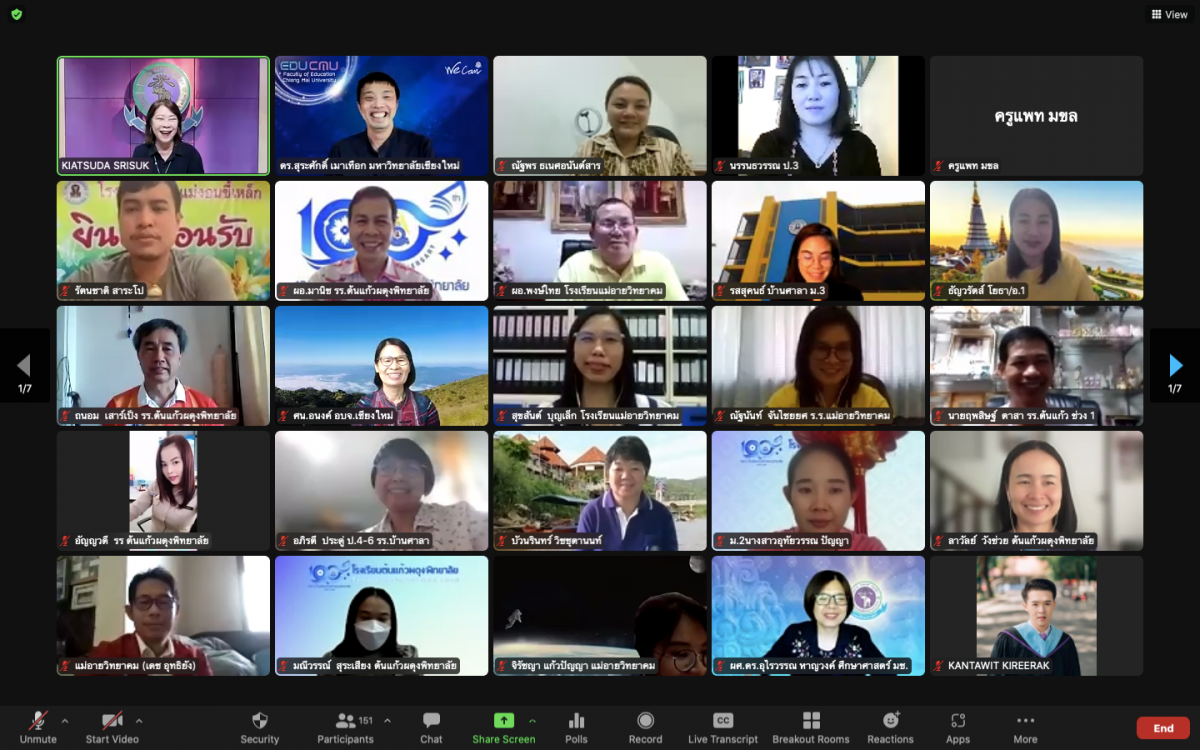Expand video options arrow beside Start Video
The width and height of the screenshot is (1200, 750).
click(139, 720)
